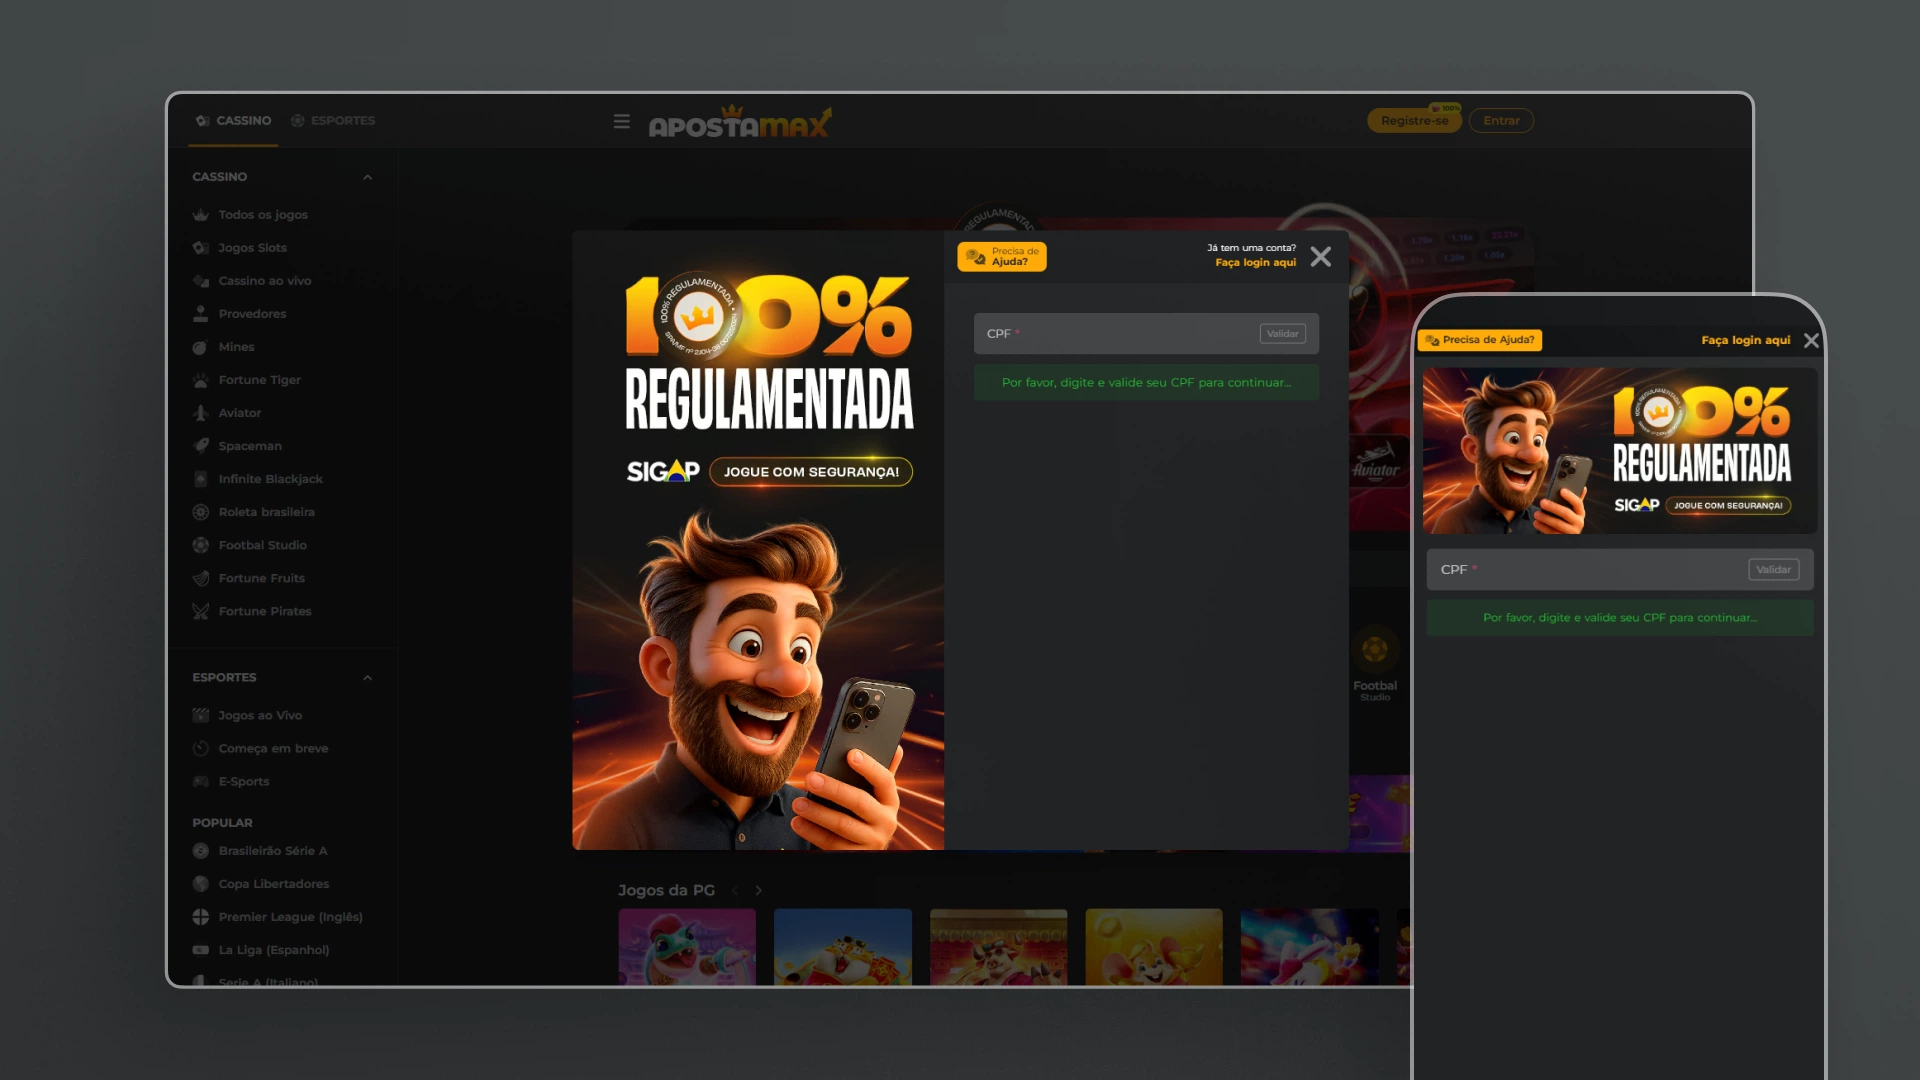Collapse the CASSINO sidebar section
This screenshot has width=1920, height=1080.
pos(367,177)
